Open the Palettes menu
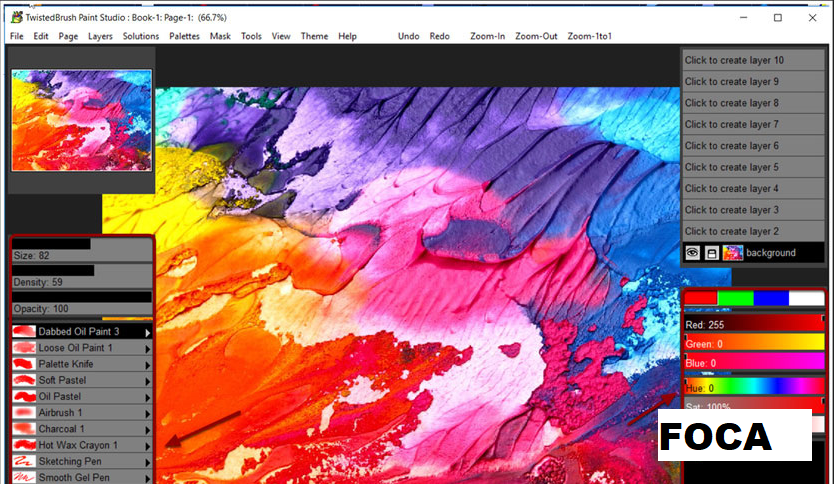The width and height of the screenshot is (835, 484). coord(184,36)
